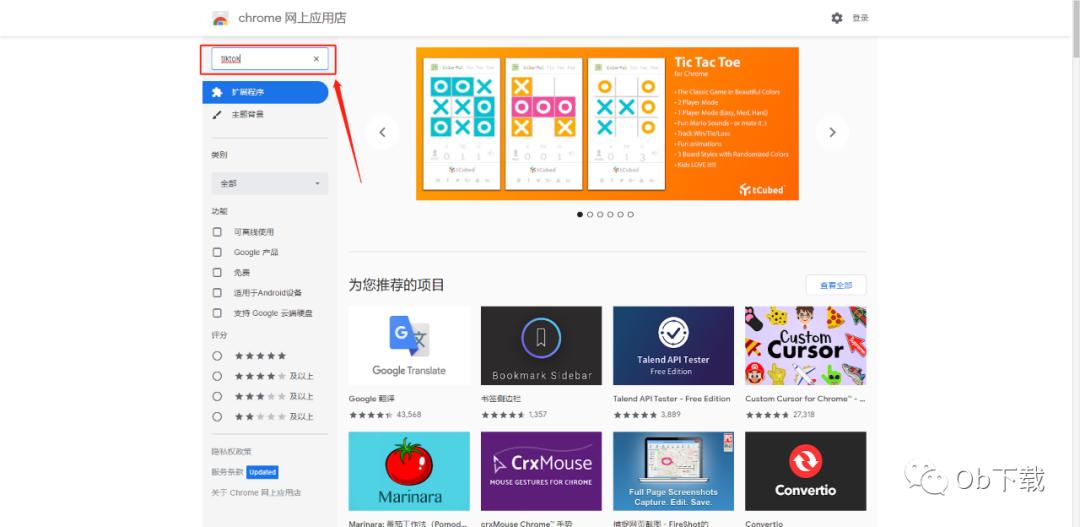The height and width of the screenshot is (527, 1080).
Task: Click the Chrome Web Store logo
Action: pyautogui.click(x=220, y=19)
